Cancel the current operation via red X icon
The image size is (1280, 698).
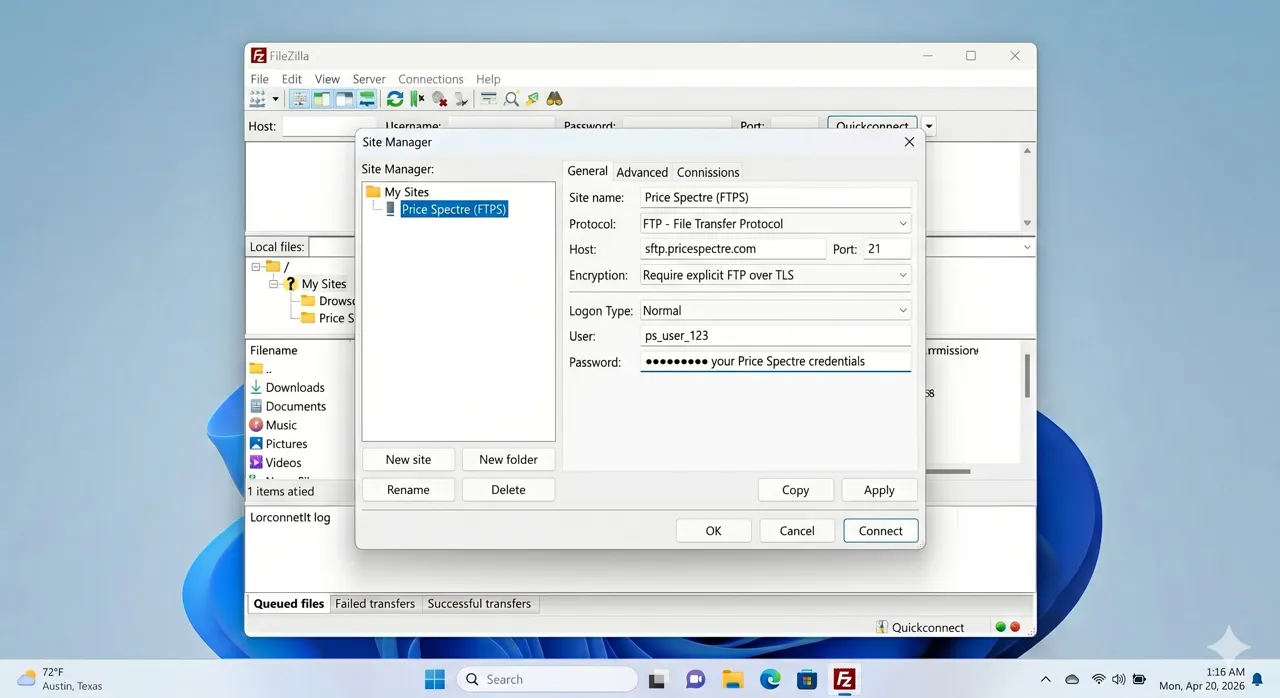pyautogui.click(x=440, y=98)
